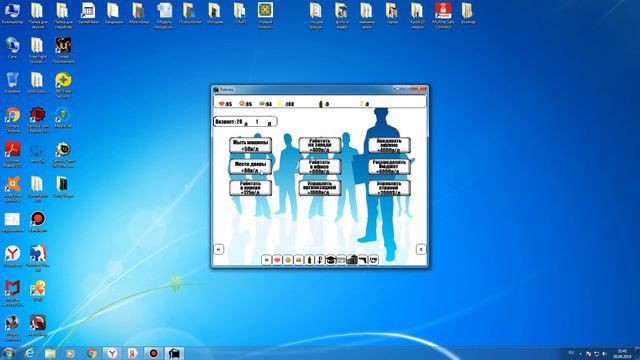
Task: Choose the 'Работать в офисе' job button
Action: coord(320,167)
